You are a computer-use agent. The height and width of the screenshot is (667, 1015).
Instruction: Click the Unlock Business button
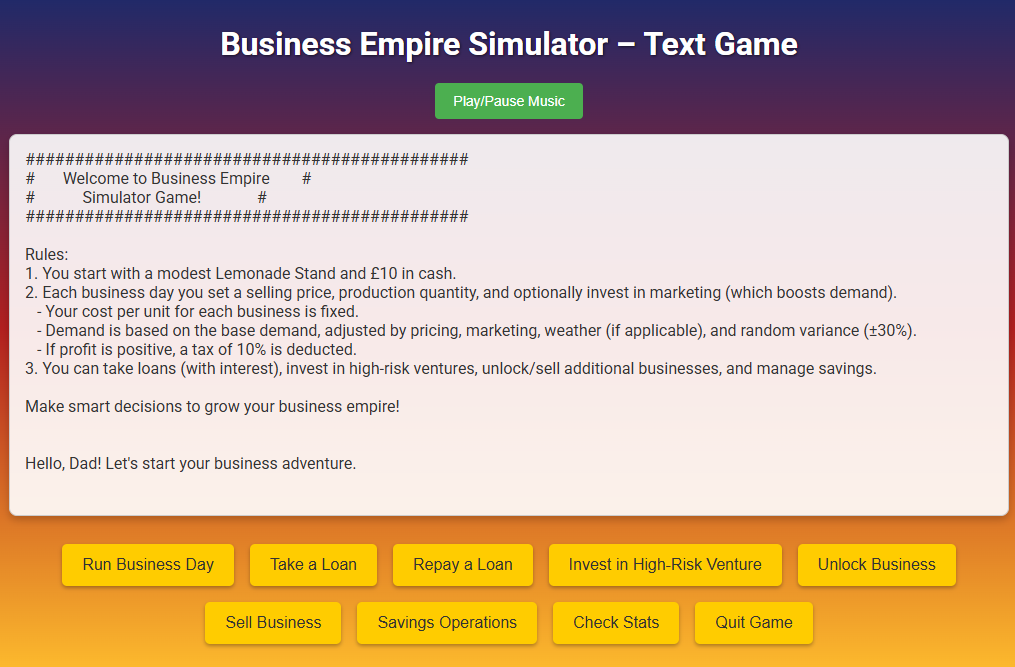tap(876, 565)
